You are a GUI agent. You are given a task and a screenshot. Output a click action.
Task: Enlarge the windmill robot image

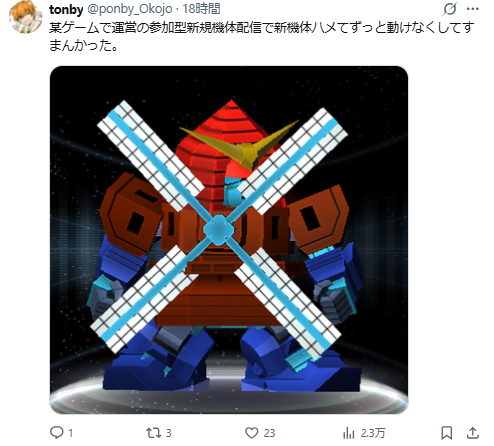point(229,240)
